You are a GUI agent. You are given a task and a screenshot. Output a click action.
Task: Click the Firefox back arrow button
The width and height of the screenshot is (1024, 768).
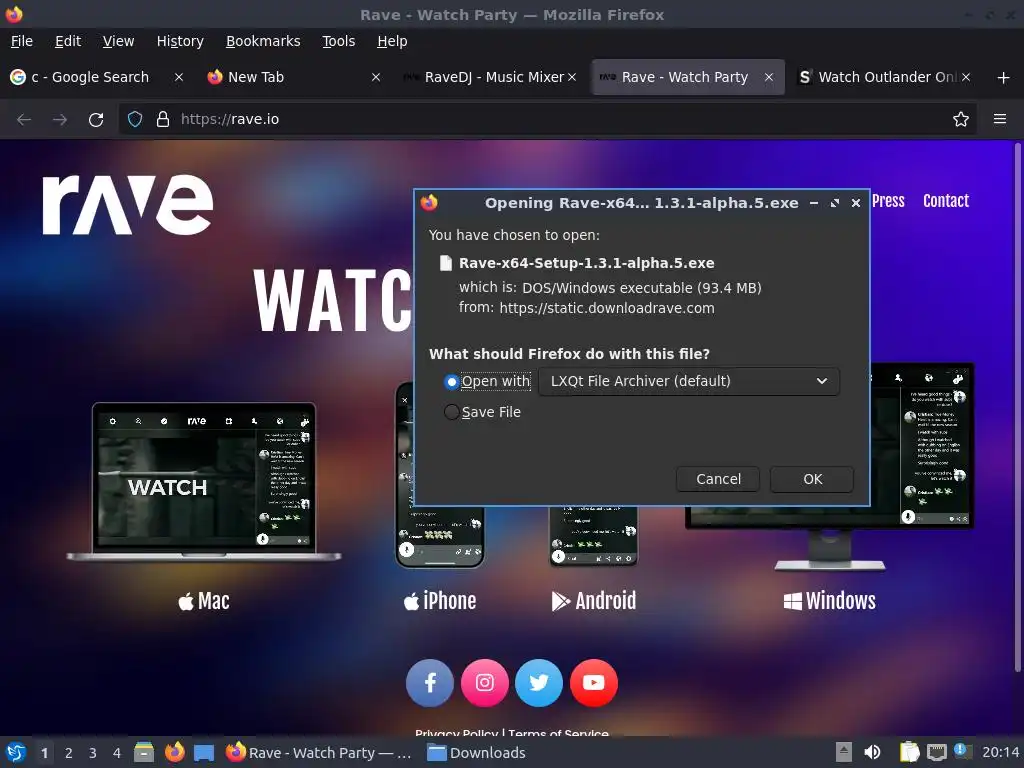24,120
